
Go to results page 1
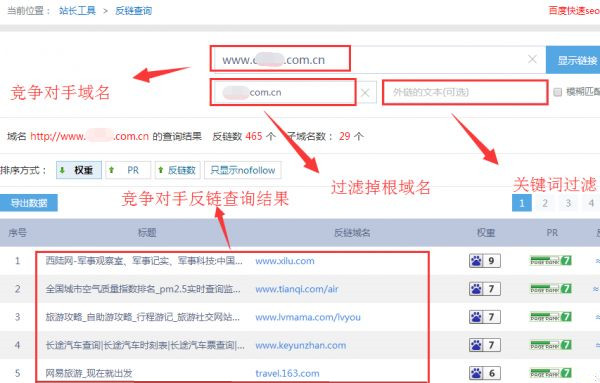click(522, 203)
